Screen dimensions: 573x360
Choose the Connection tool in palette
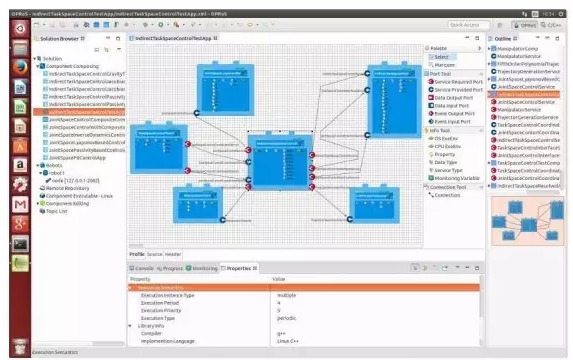coord(444,195)
